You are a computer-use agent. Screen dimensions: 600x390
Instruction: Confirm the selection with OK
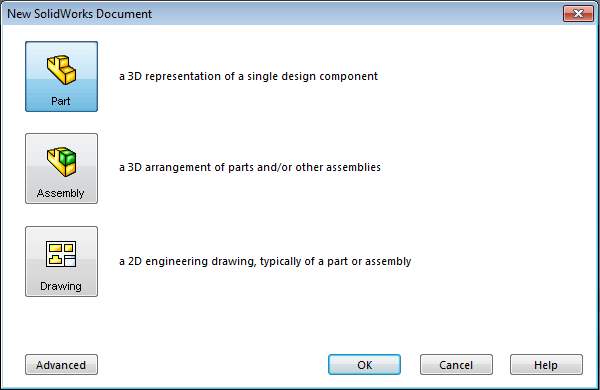click(x=364, y=365)
